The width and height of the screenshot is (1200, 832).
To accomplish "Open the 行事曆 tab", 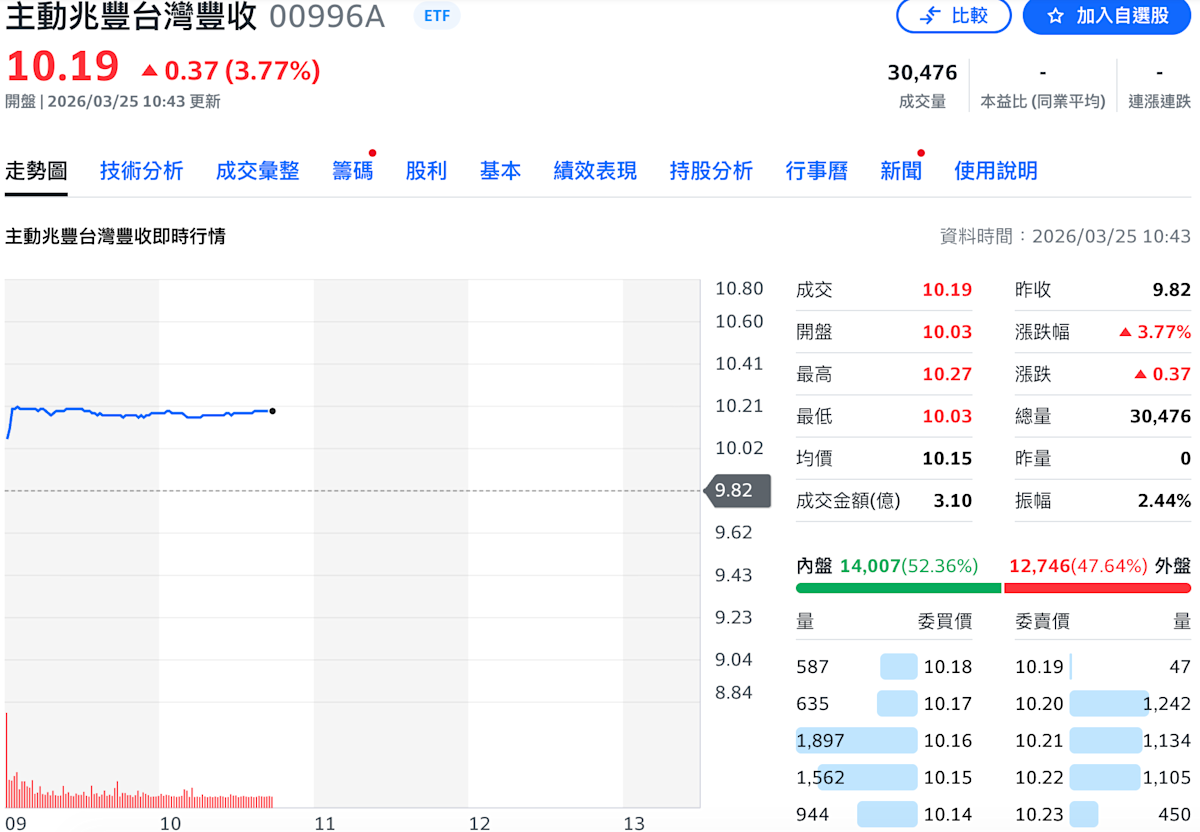I will 816,171.
